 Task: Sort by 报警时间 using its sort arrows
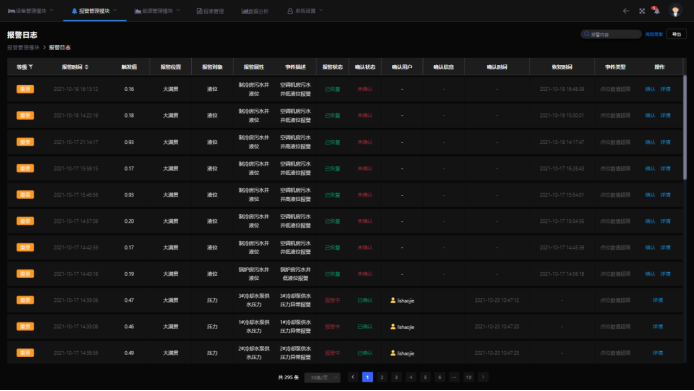[87, 67]
